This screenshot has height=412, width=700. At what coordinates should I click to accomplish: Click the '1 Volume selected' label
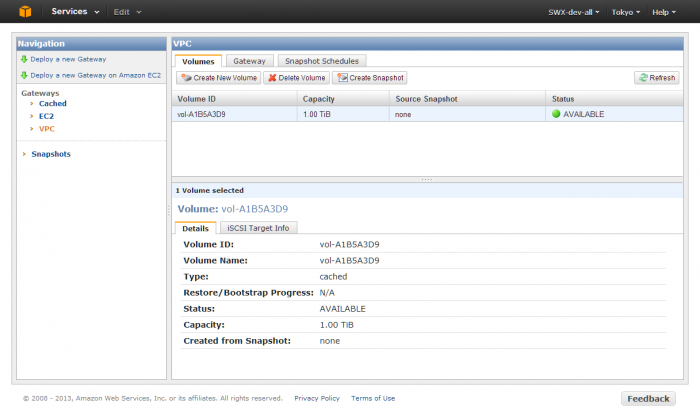click(210, 191)
